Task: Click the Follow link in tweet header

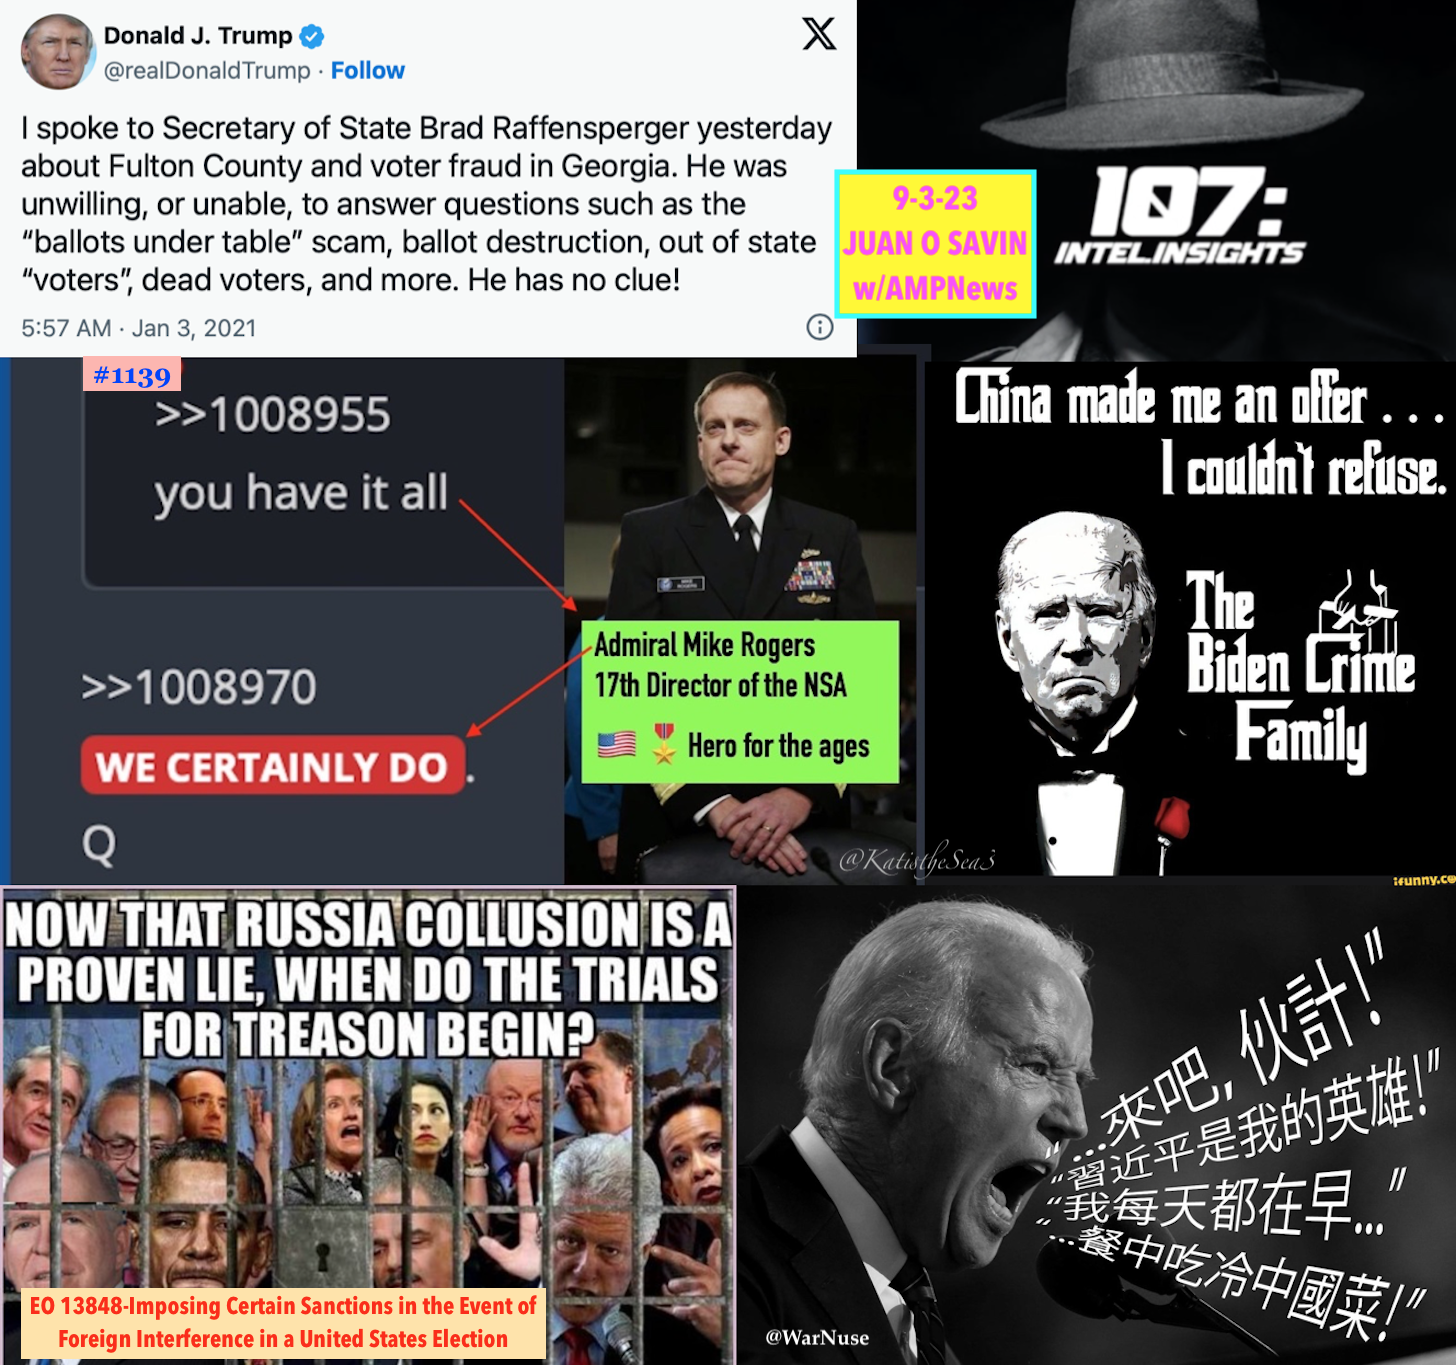Action: tap(368, 71)
